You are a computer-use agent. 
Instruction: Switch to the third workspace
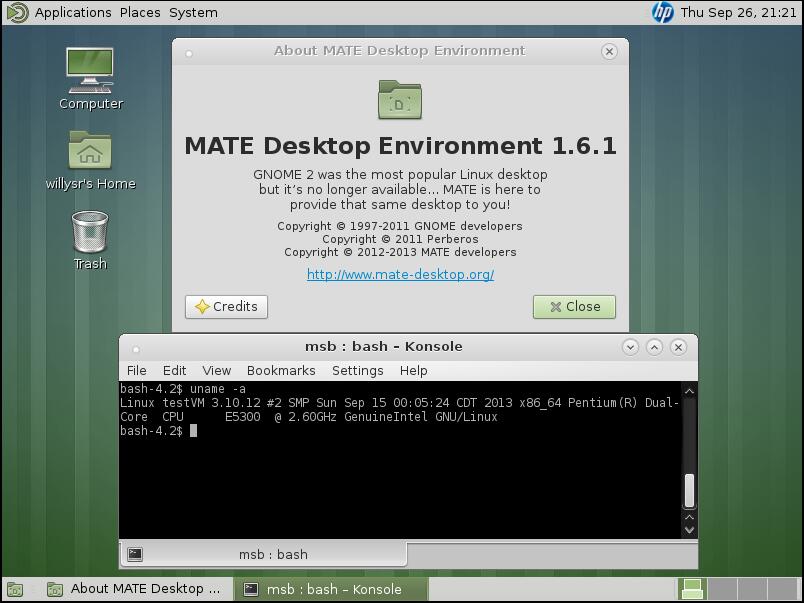click(x=752, y=589)
